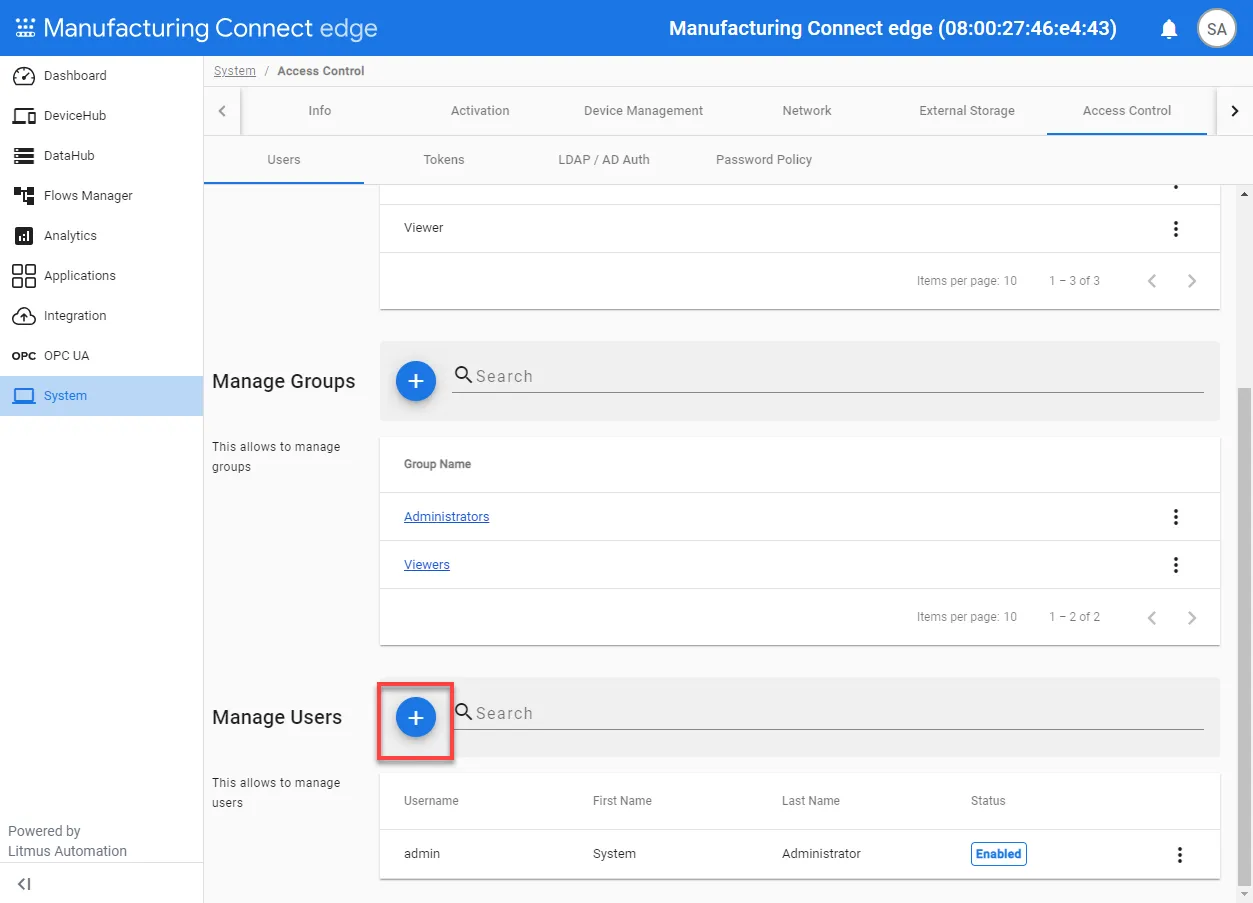1253x903 pixels.
Task: Select System in the sidebar
Action: click(x=101, y=396)
